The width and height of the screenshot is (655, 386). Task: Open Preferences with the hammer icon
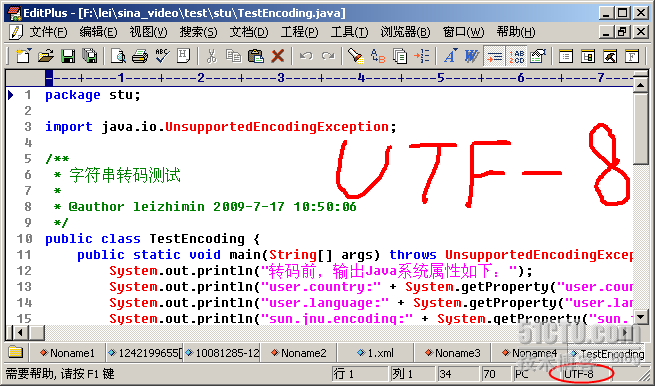tap(610, 56)
